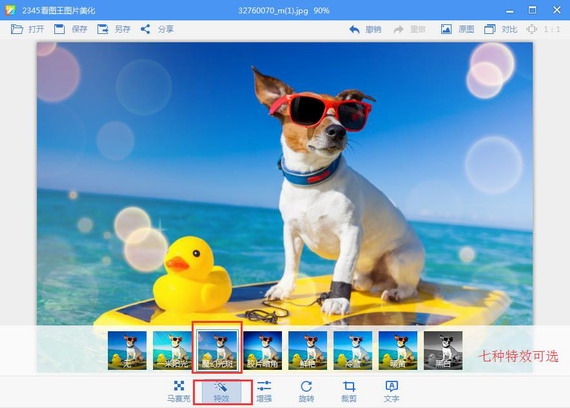Share the picture via 分享
Image resolution: width=570 pixels, height=408 pixels.
(x=157, y=29)
